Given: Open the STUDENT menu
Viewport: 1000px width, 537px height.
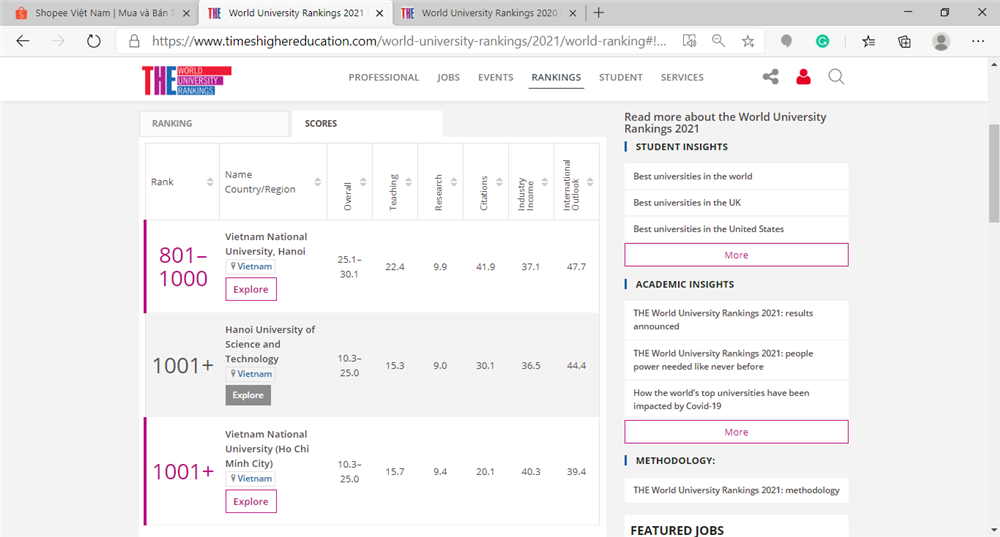Looking at the screenshot, I should [621, 77].
